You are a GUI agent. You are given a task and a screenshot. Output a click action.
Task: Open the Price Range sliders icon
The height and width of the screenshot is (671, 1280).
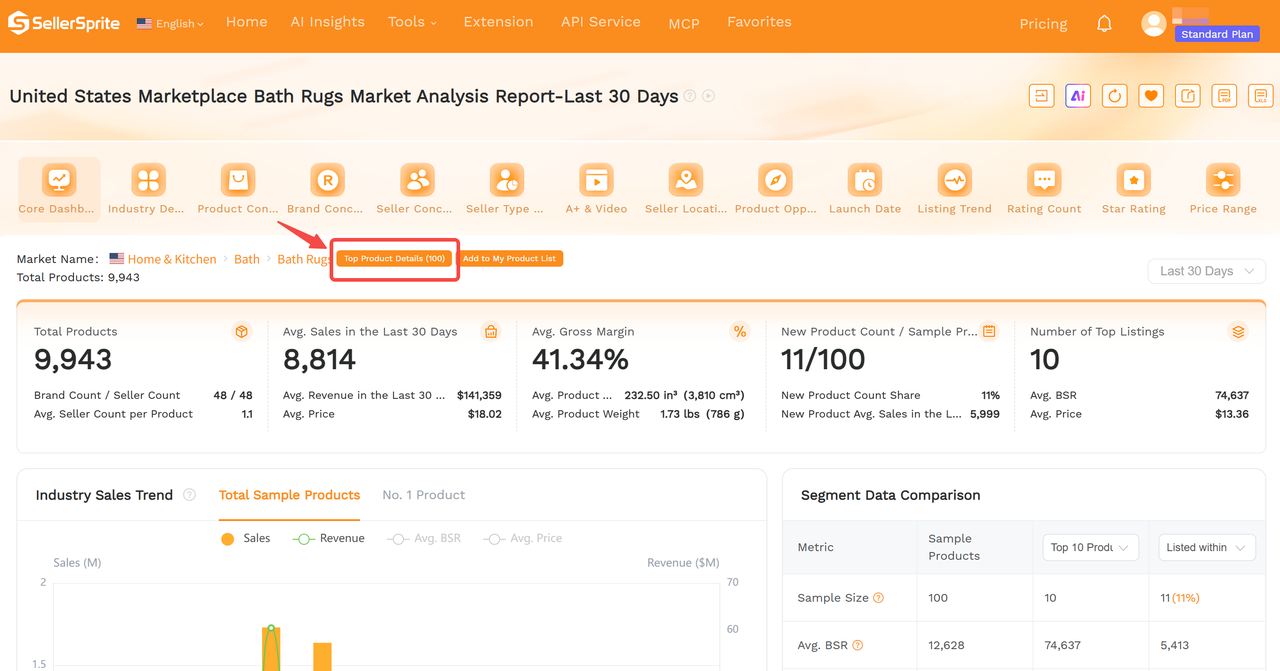1223,180
